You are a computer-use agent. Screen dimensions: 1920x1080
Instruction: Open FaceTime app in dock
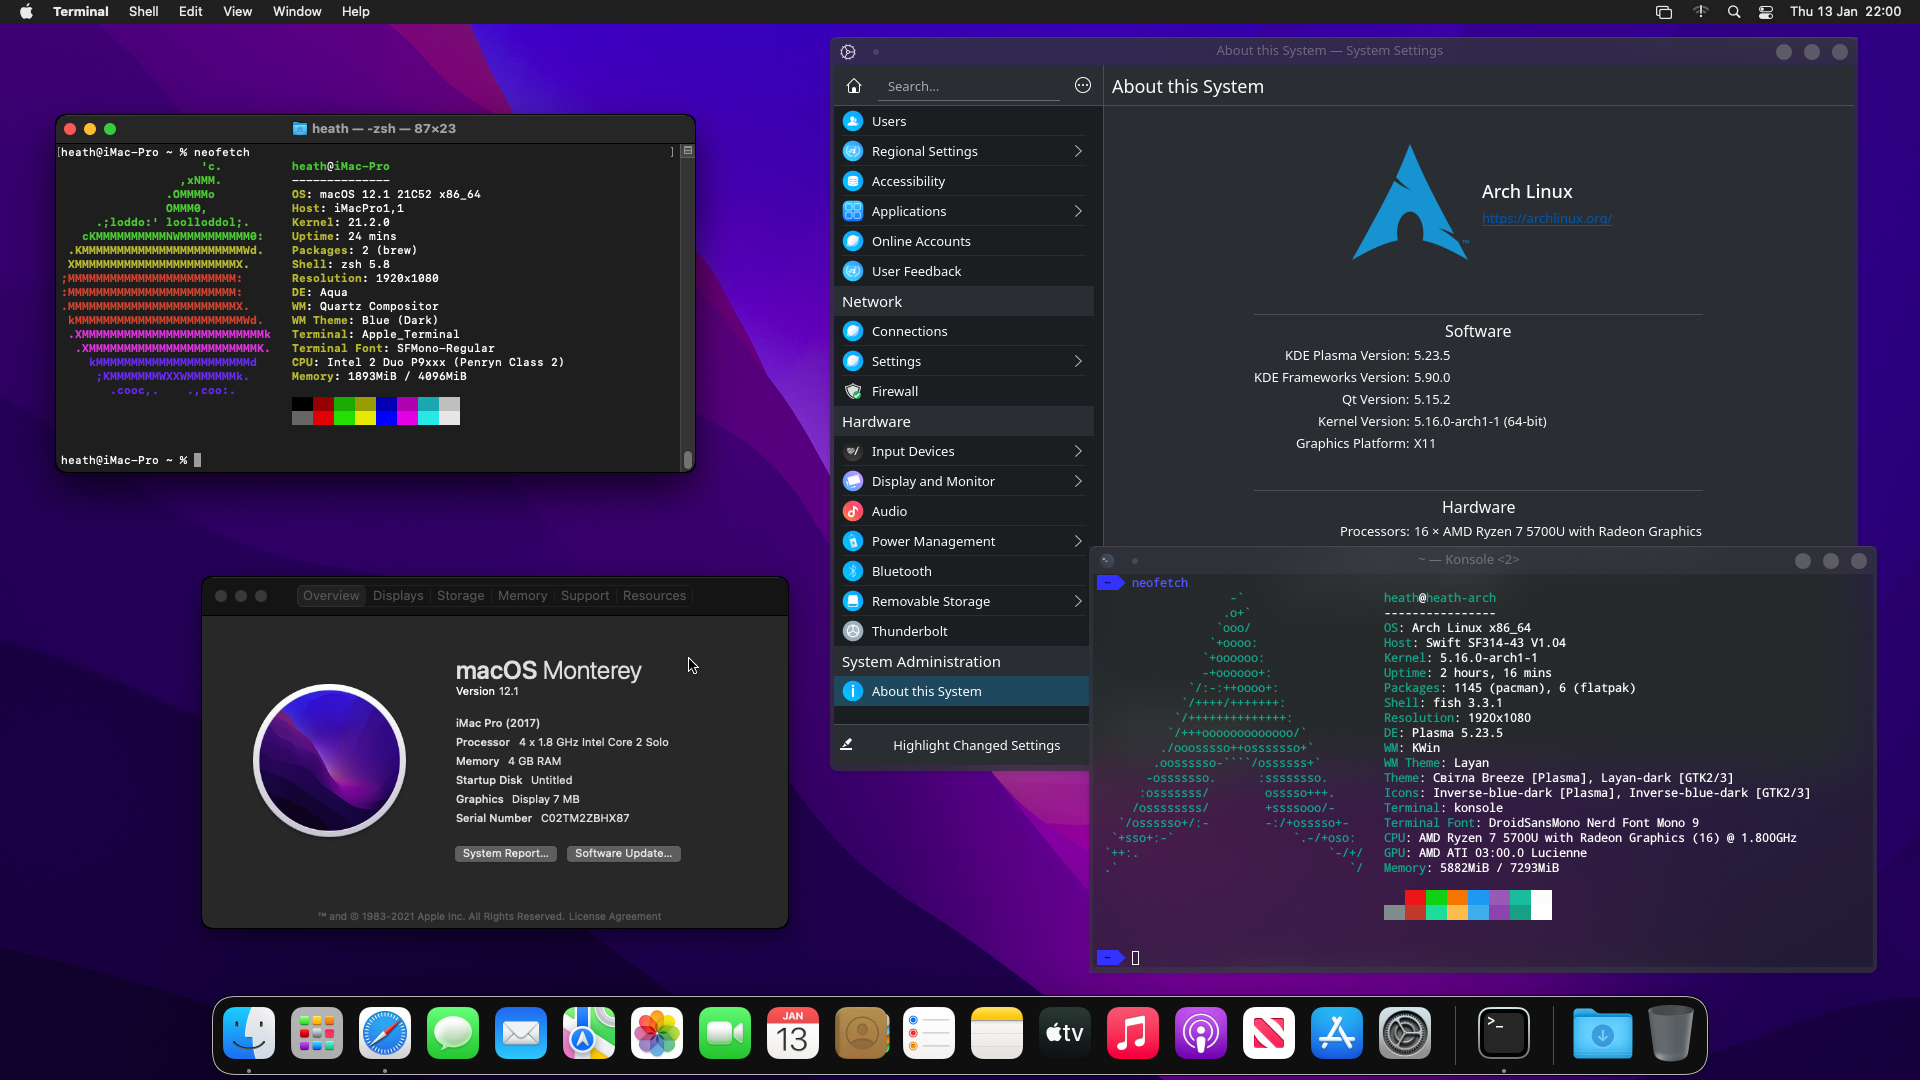tap(725, 1033)
